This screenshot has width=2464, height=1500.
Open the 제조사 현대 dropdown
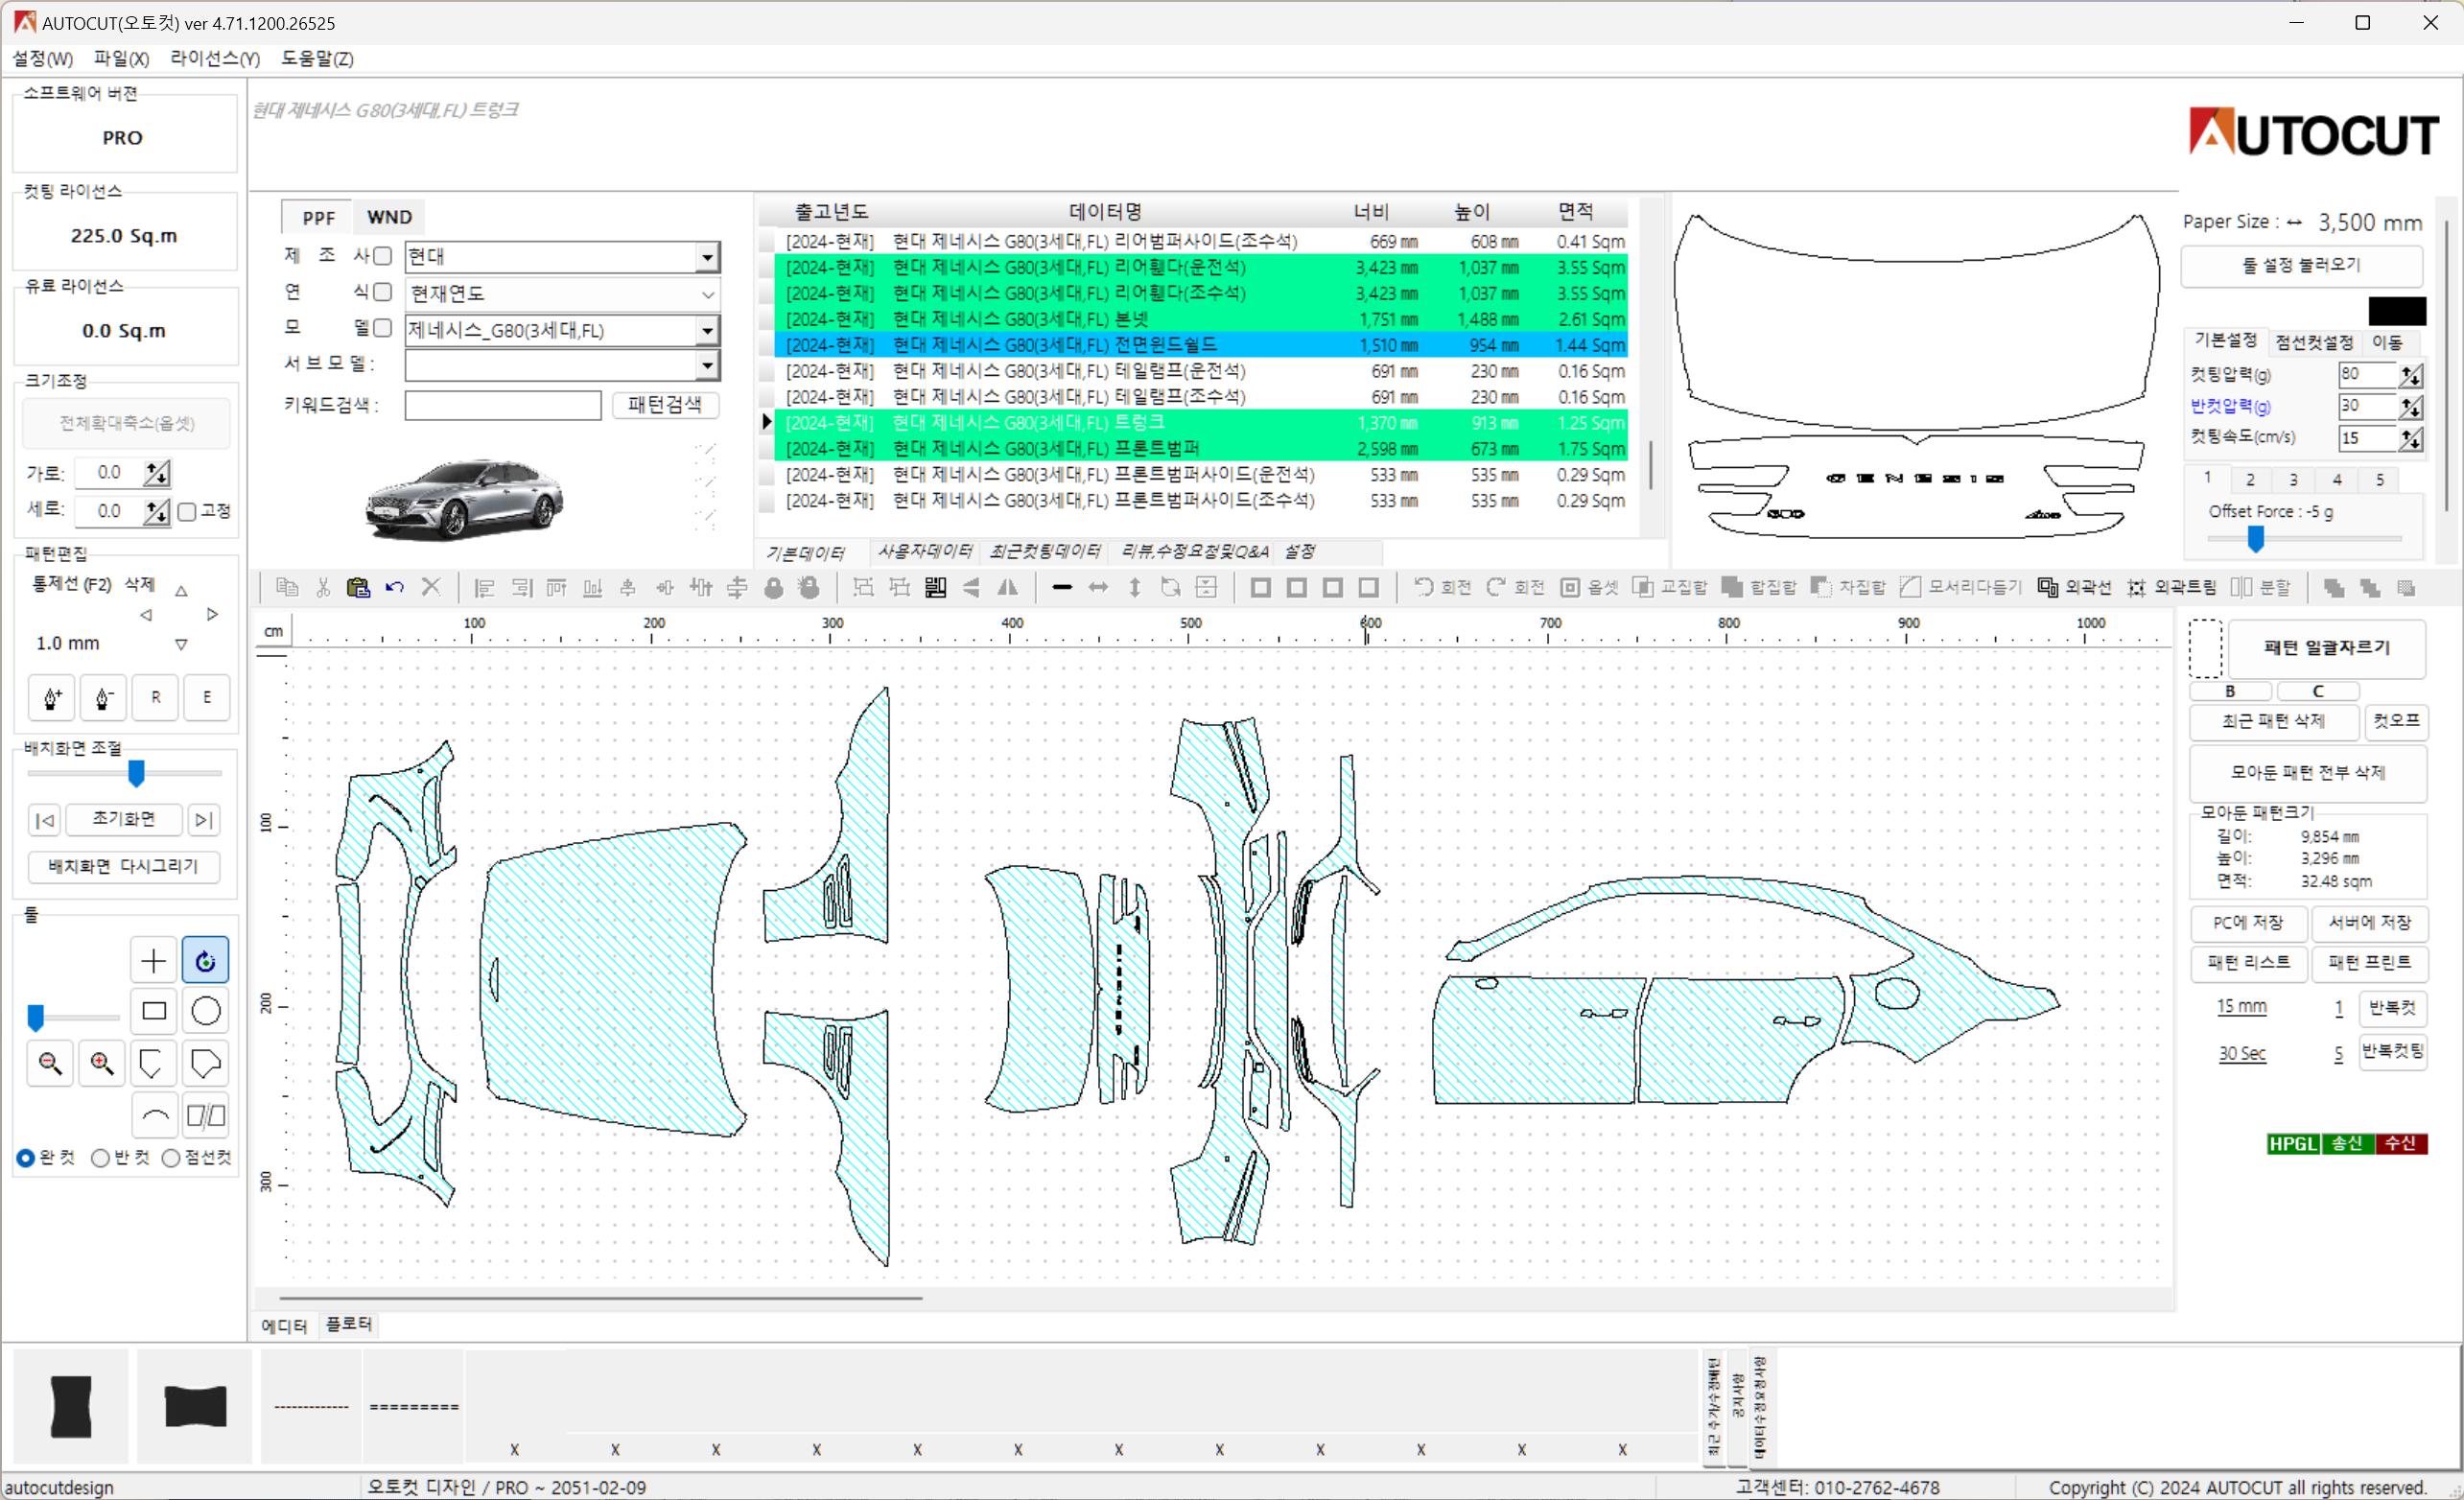point(707,257)
